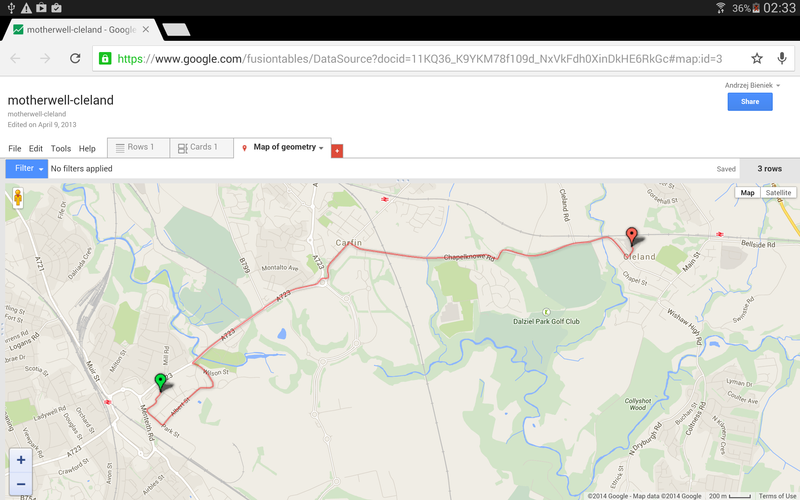Click the blue Share button
Image resolution: width=800 pixels, height=500 pixels.
tap(749, 102)
